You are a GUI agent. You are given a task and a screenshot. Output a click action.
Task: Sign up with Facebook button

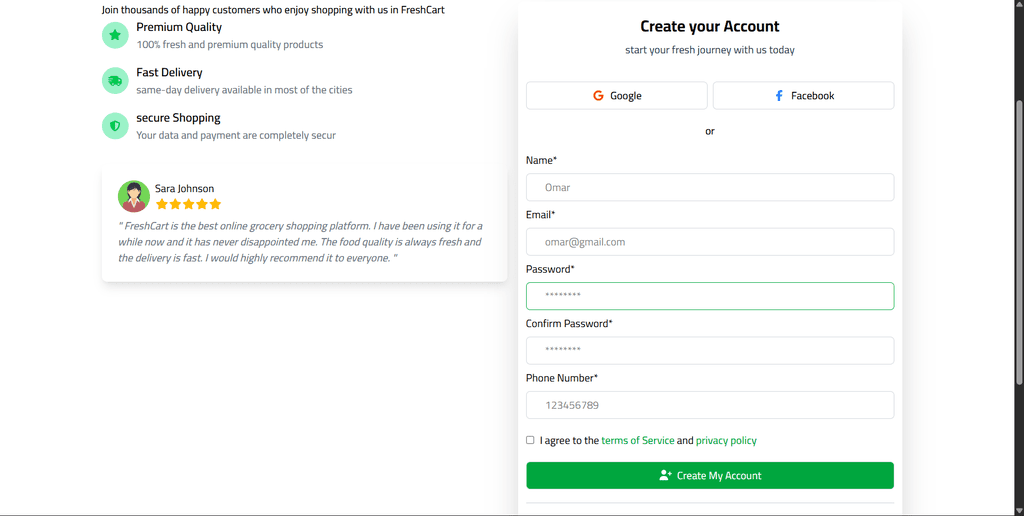click(803, 96)
